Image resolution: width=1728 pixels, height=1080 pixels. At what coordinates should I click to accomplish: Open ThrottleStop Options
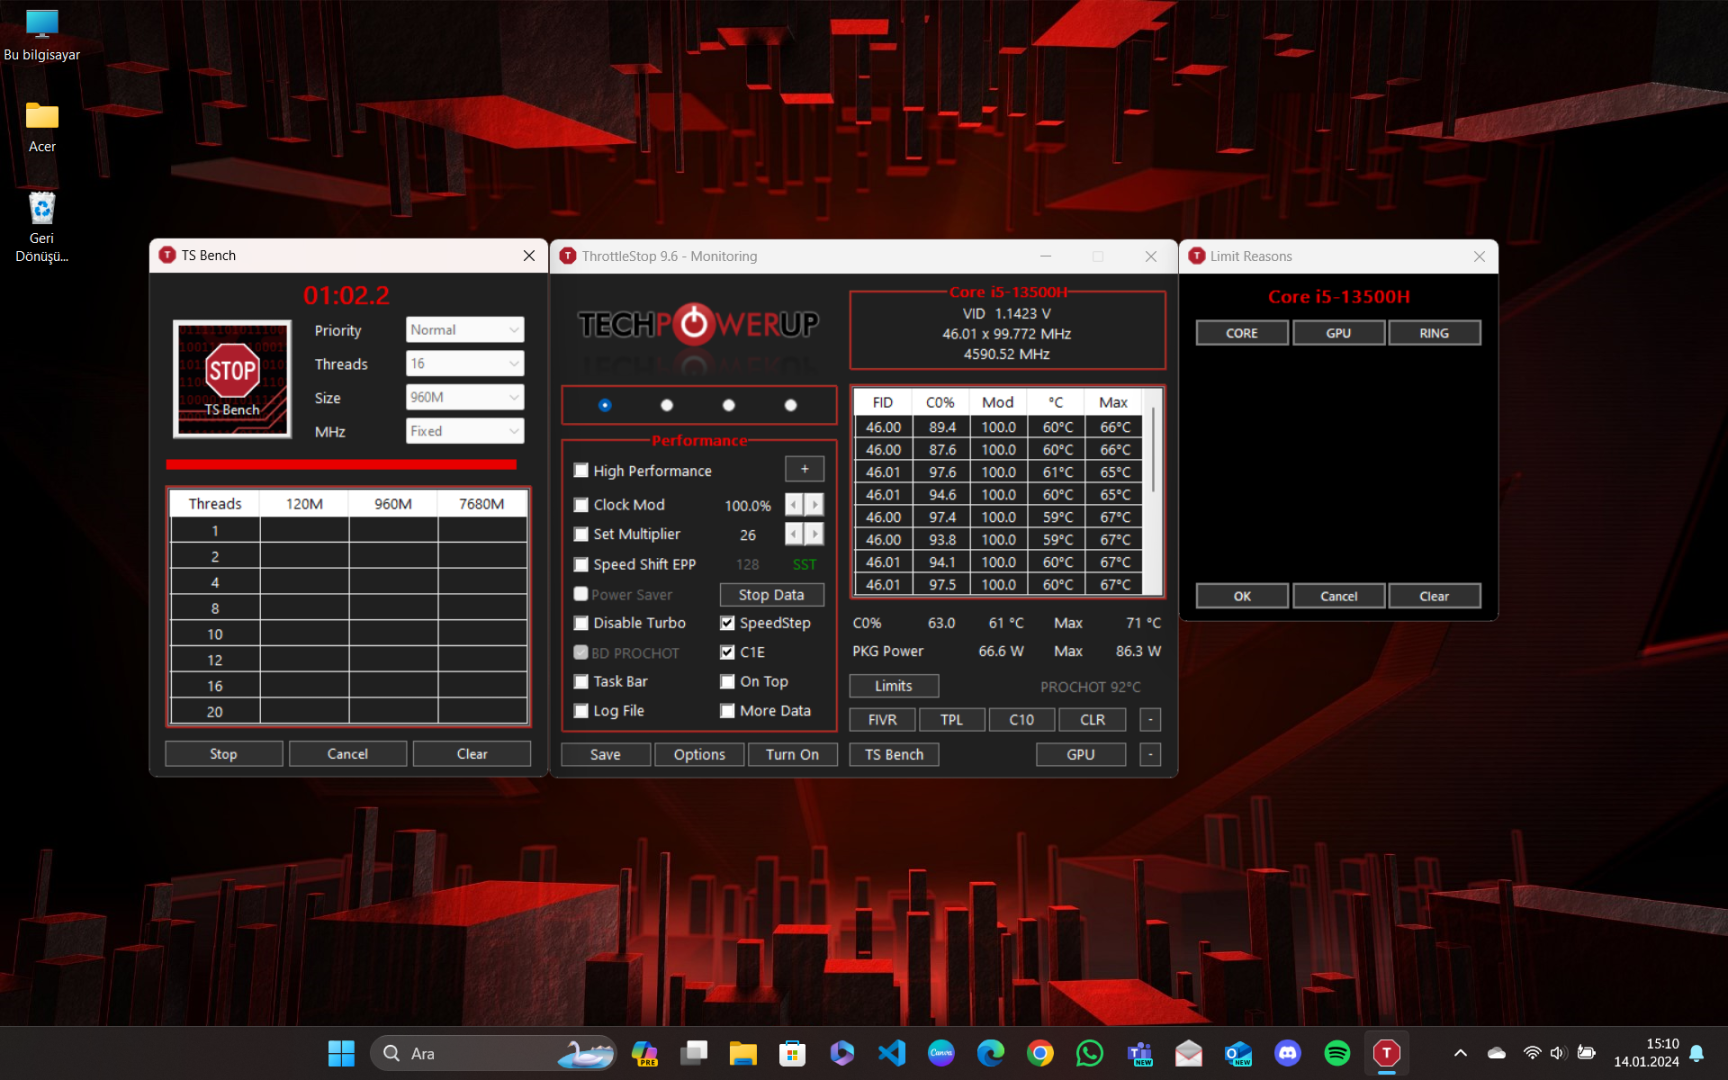point(700,755)
